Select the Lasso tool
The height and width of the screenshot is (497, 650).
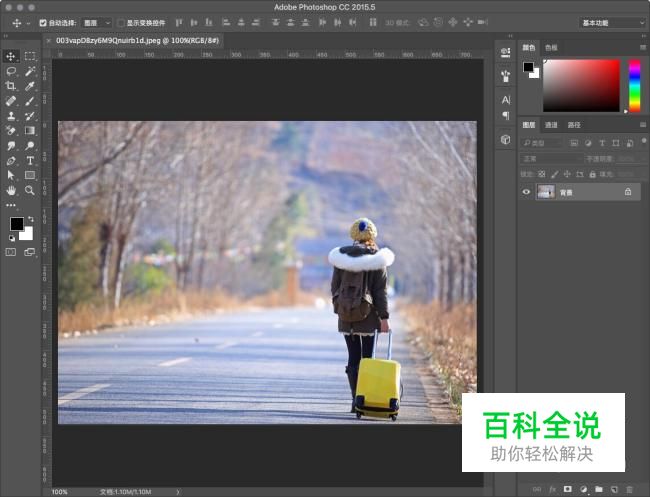click(x=11, y=71)
